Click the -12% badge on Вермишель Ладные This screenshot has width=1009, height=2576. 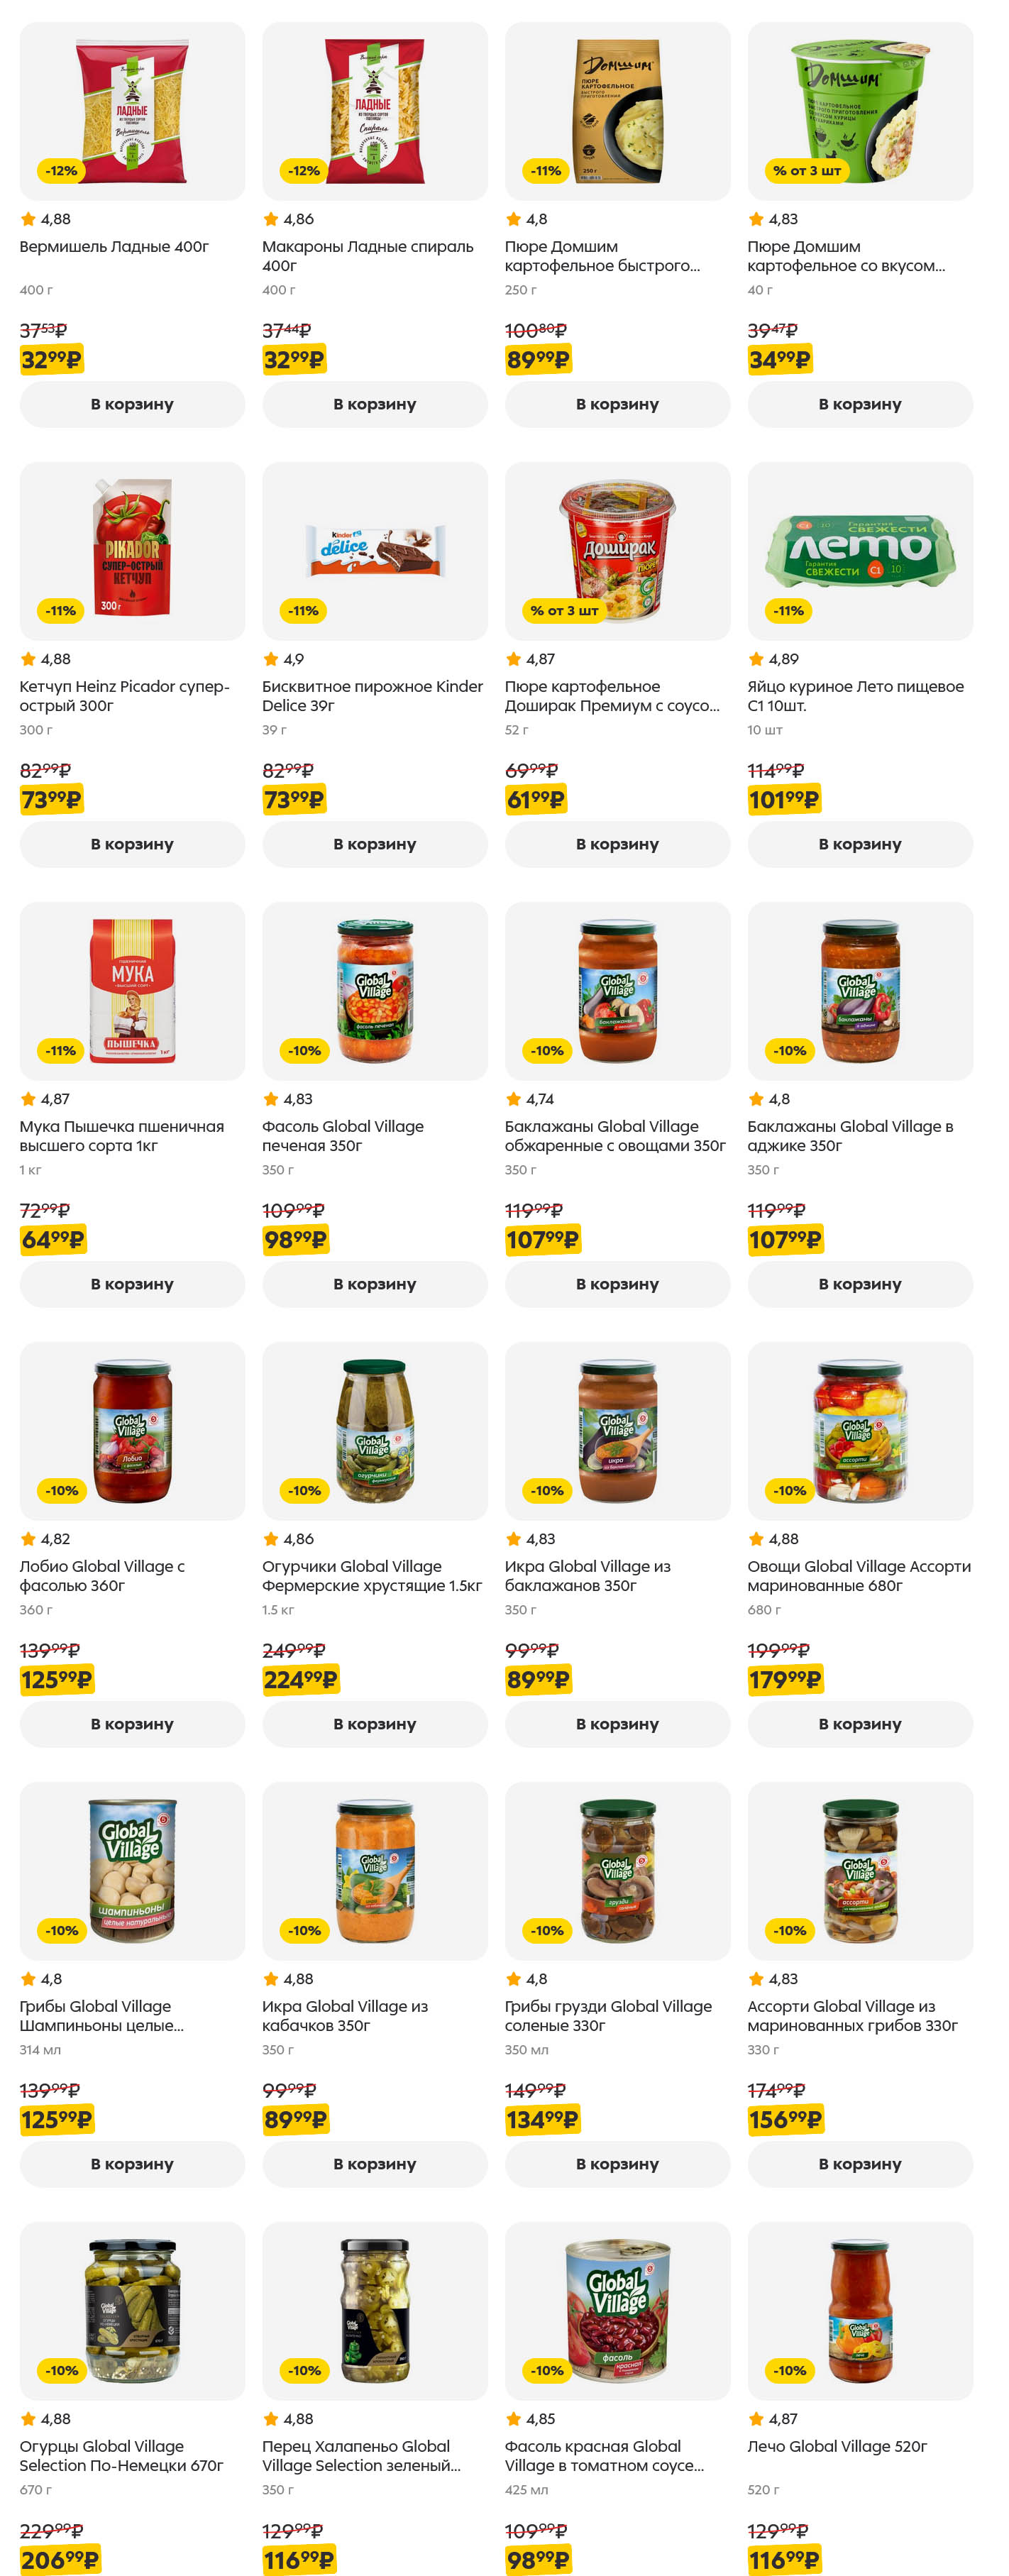[x=61, y=171]
